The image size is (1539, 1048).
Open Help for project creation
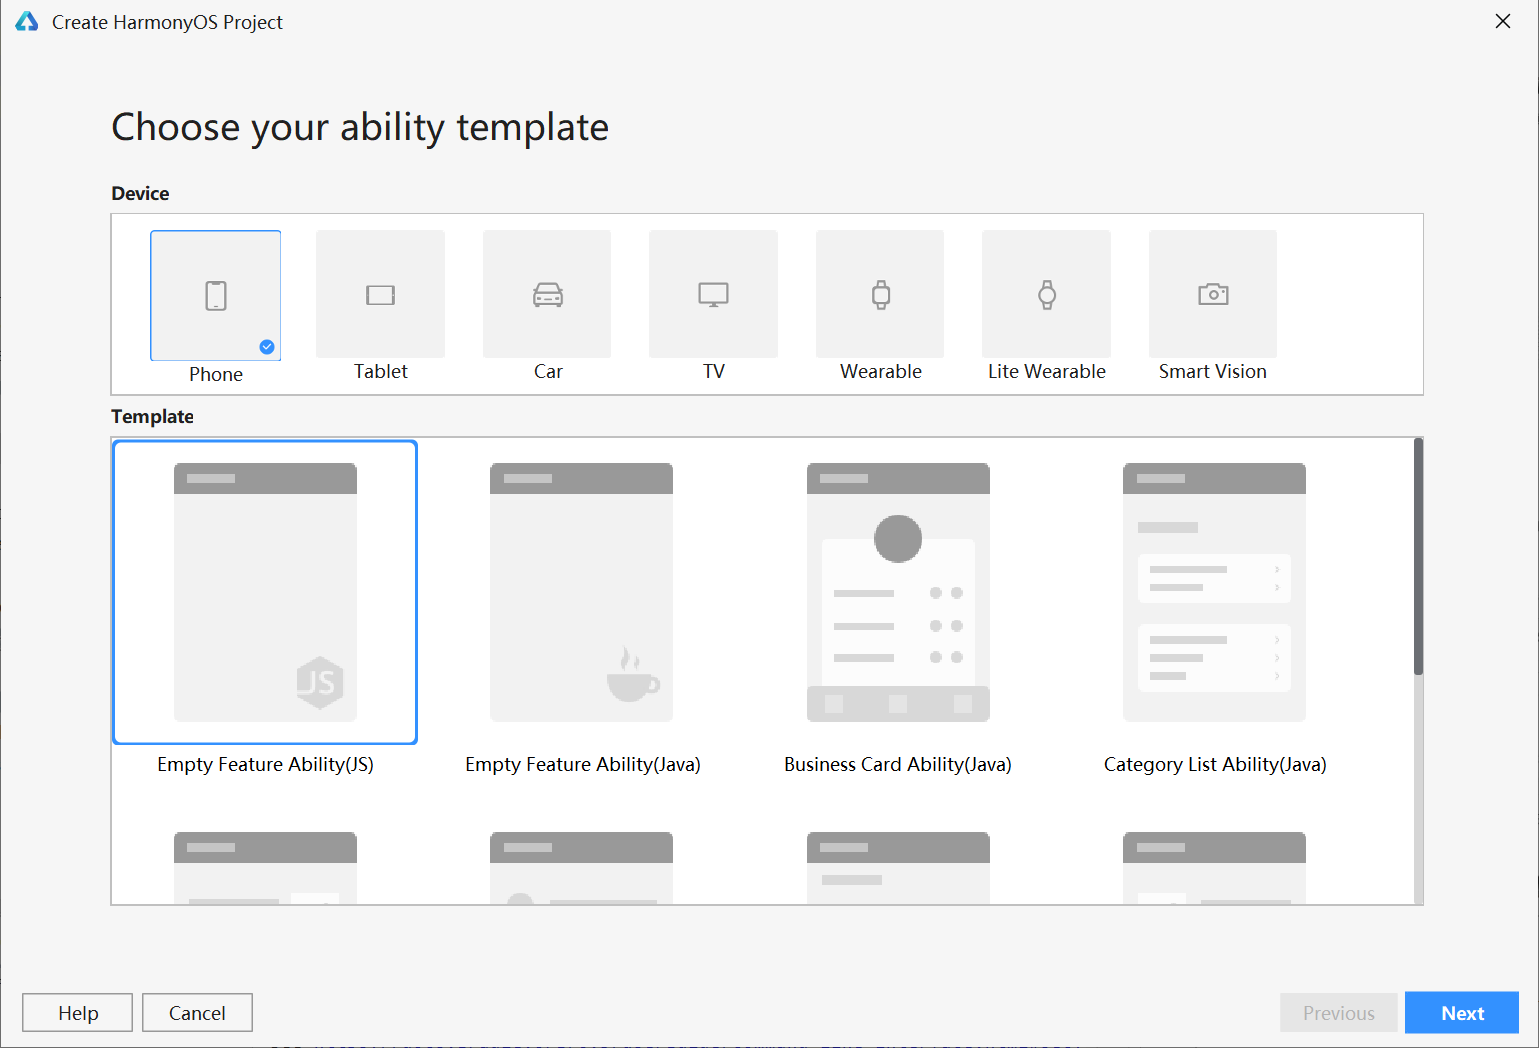click(x=78, y=1013)
